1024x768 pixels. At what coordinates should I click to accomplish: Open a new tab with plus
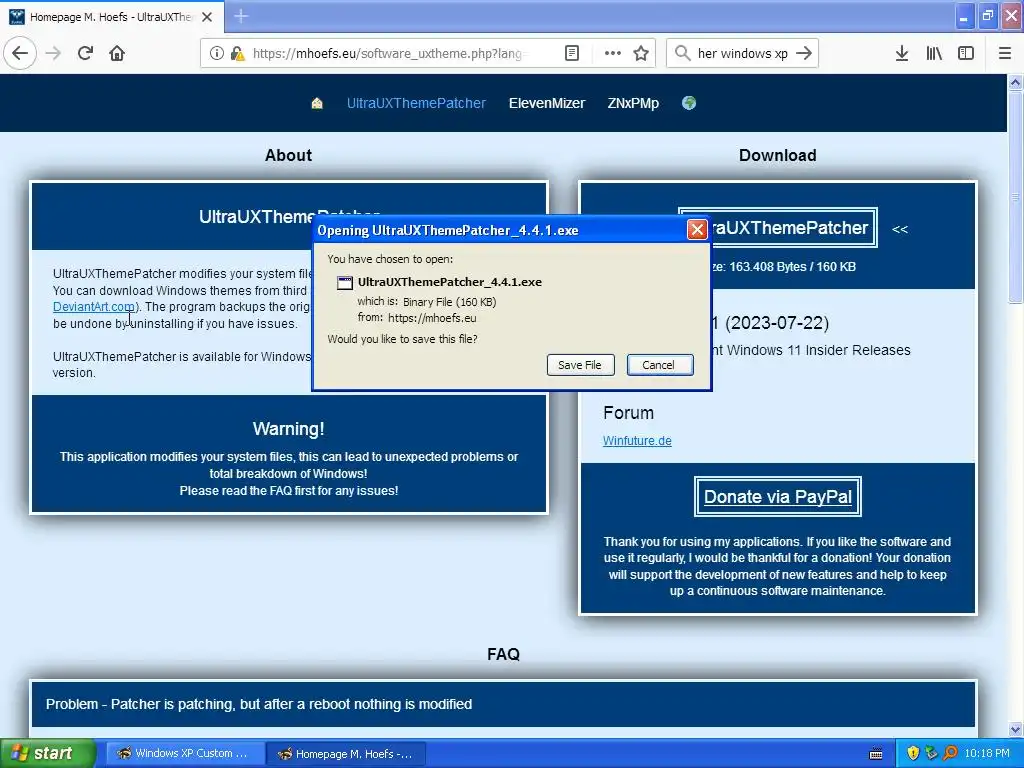pyautogui.click(x=241, y=17)
